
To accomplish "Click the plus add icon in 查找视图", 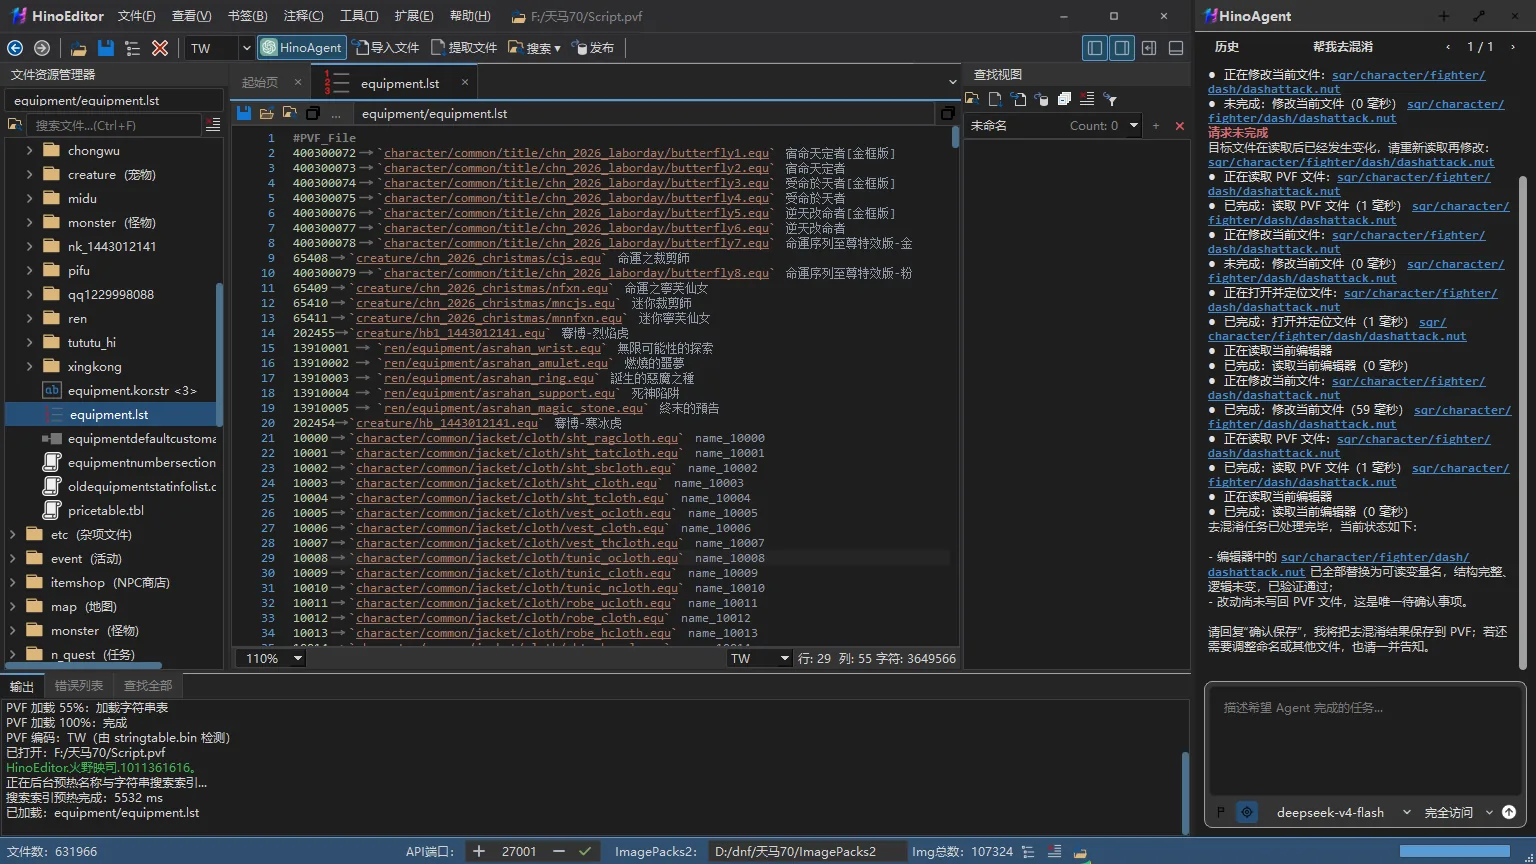I will coord(1156,126).
